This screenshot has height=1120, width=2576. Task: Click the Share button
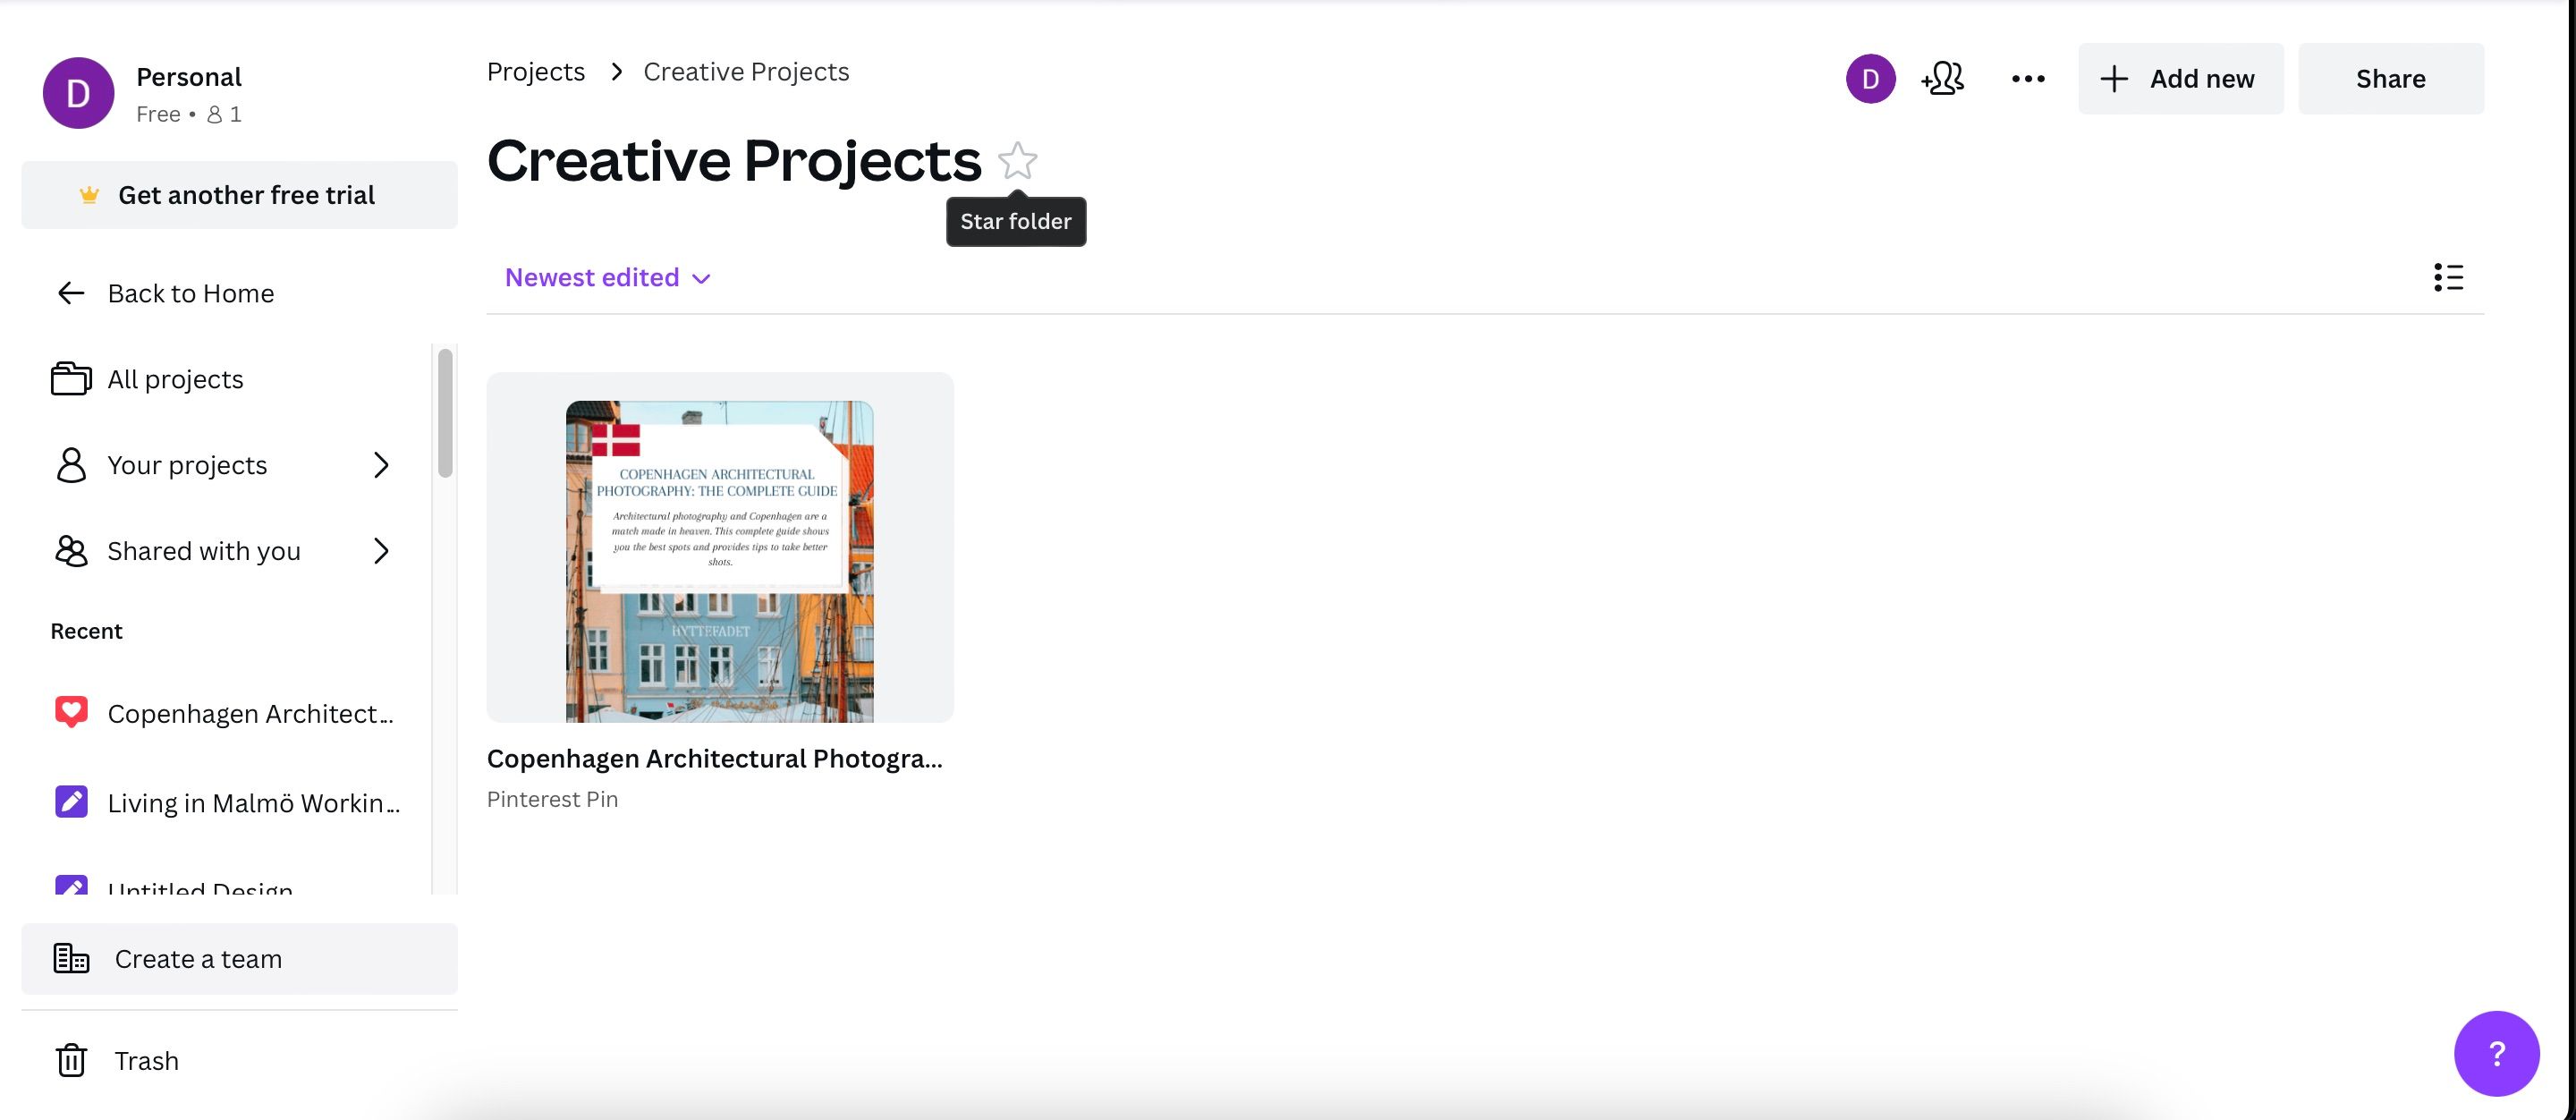tap(2391, 78)
